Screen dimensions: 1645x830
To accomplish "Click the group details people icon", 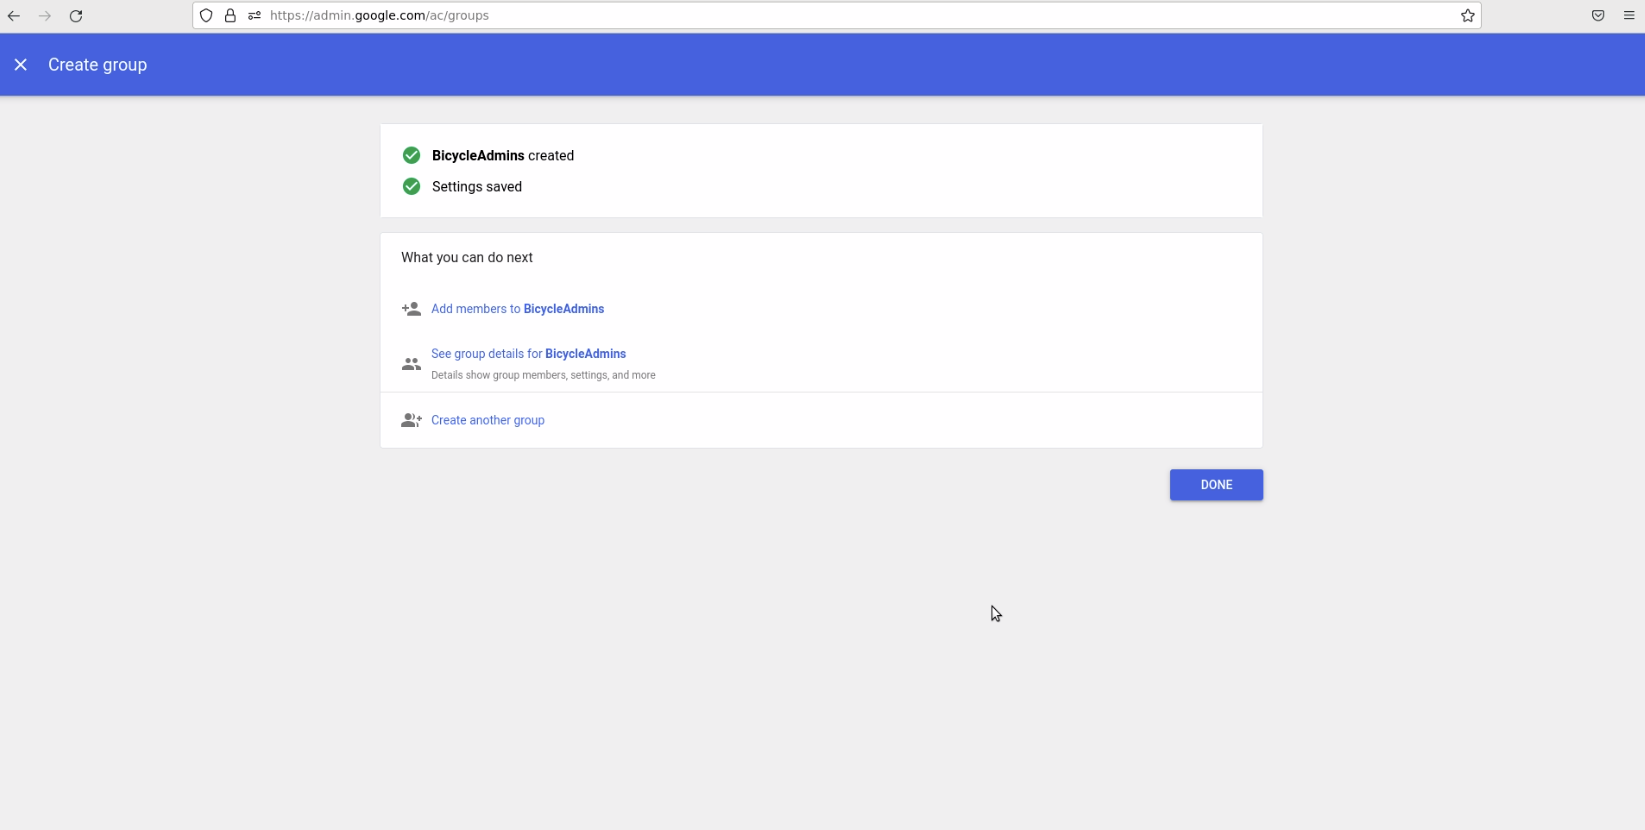I will click(x=411, y=364).
